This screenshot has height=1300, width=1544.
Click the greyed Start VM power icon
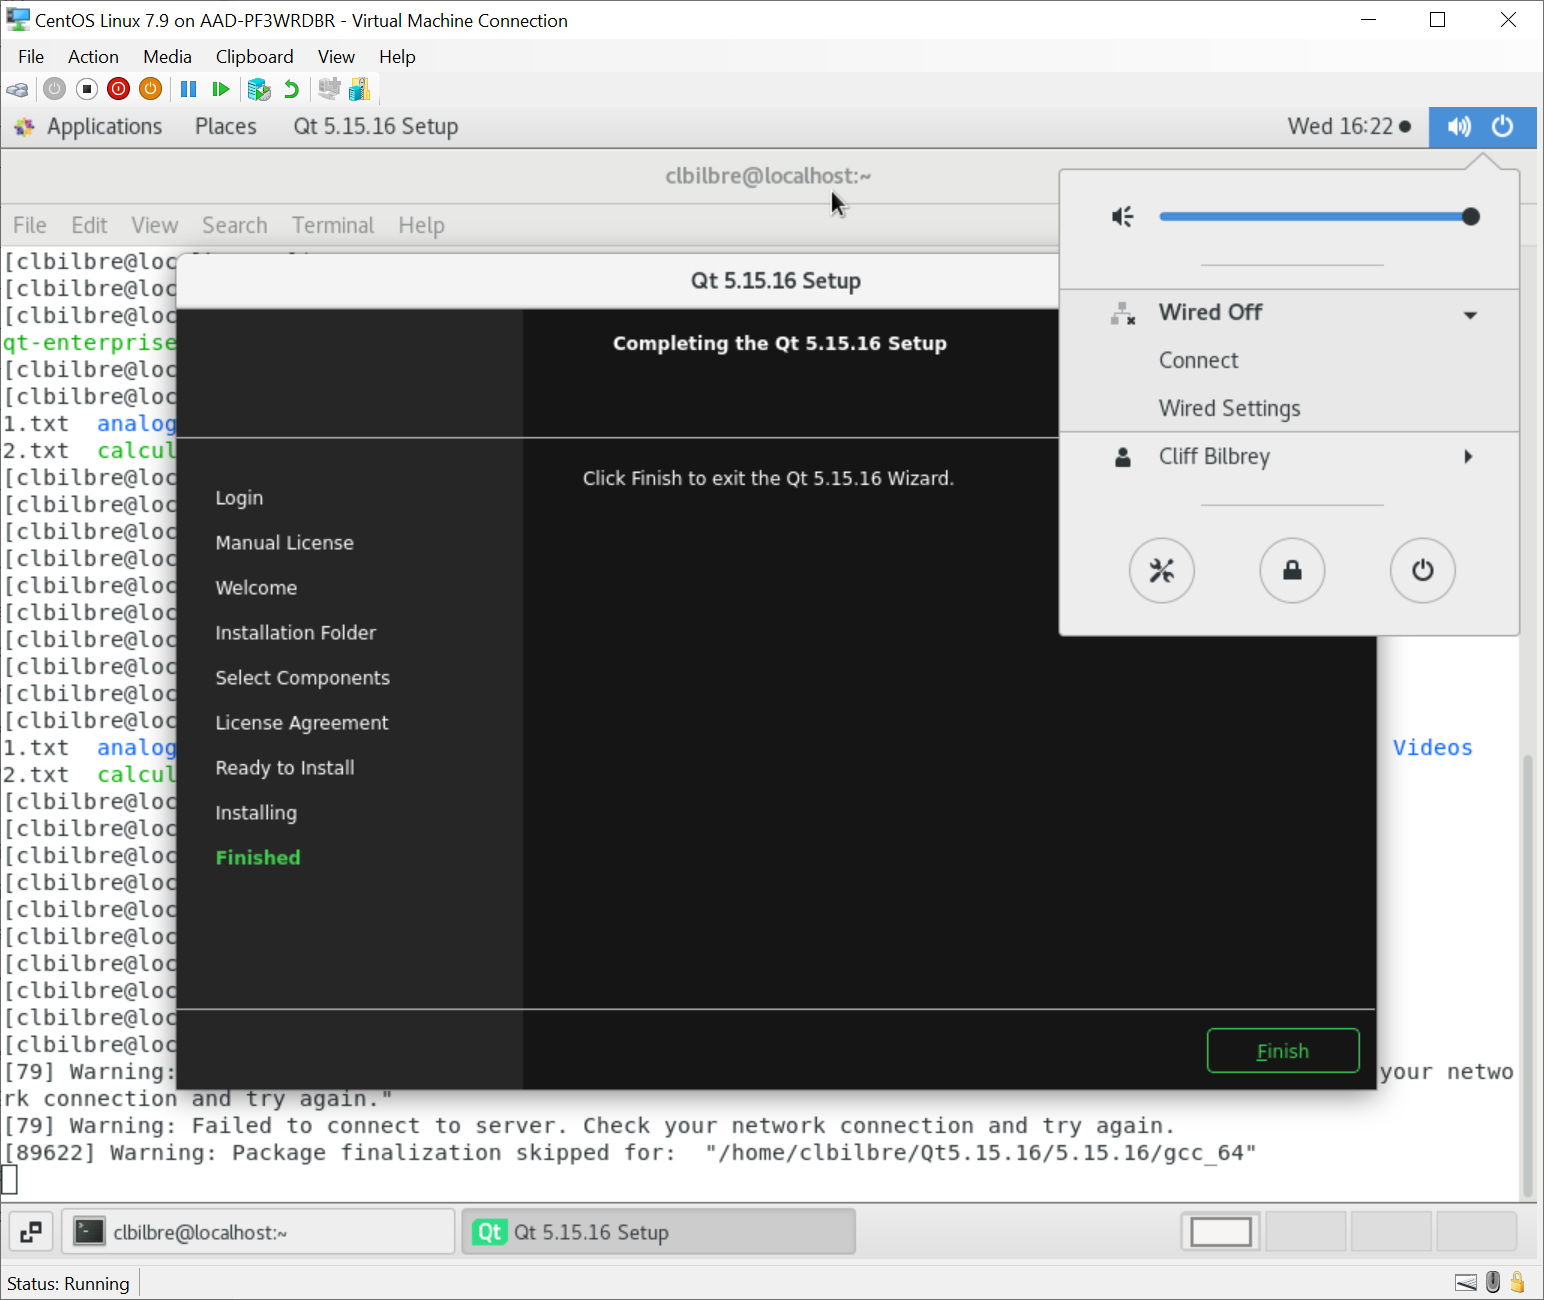click(55, 90)
